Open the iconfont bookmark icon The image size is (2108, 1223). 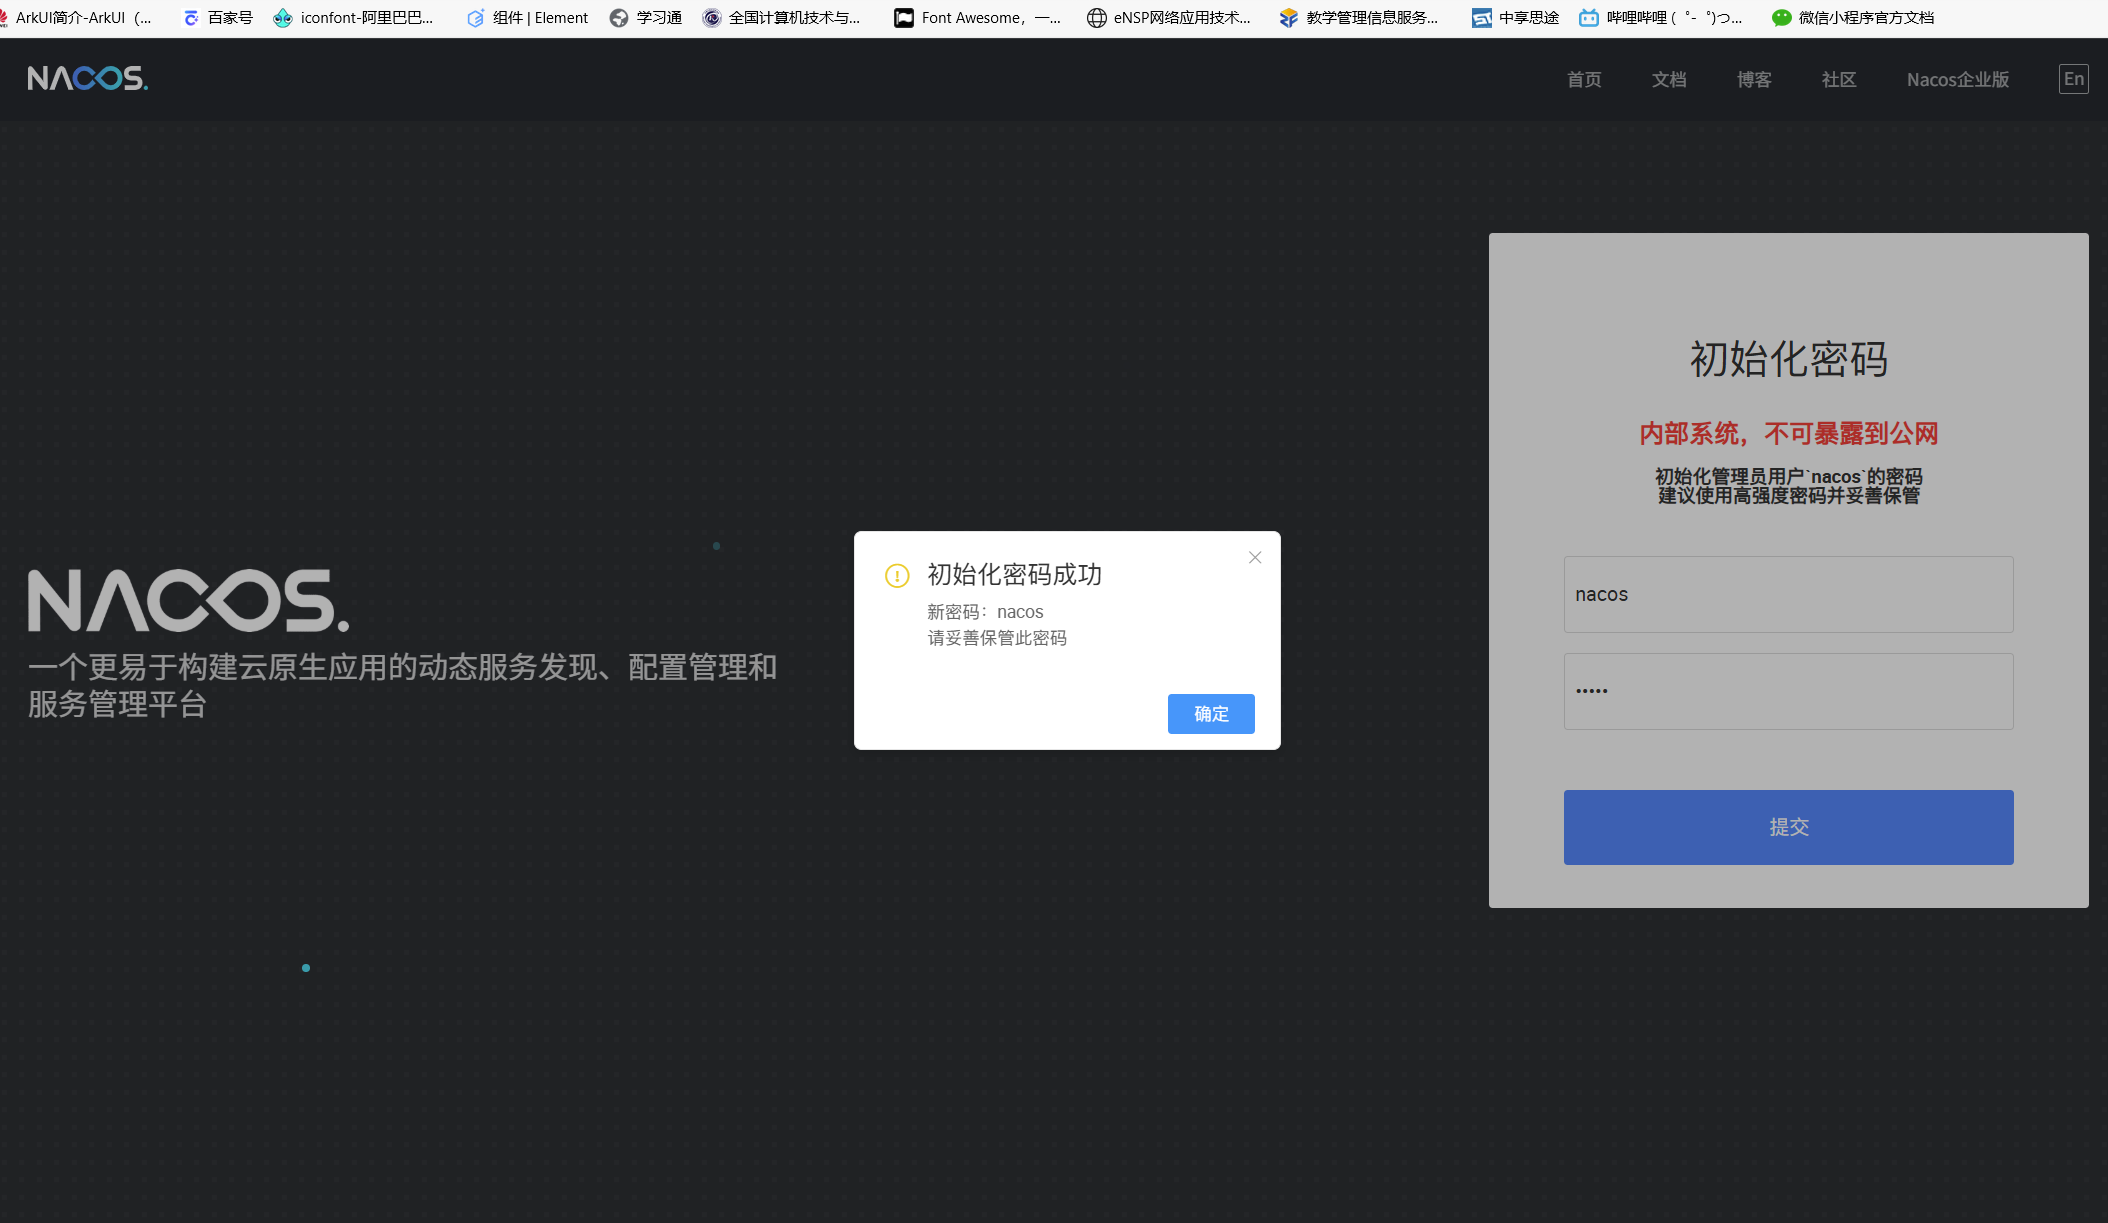(283, 18)
